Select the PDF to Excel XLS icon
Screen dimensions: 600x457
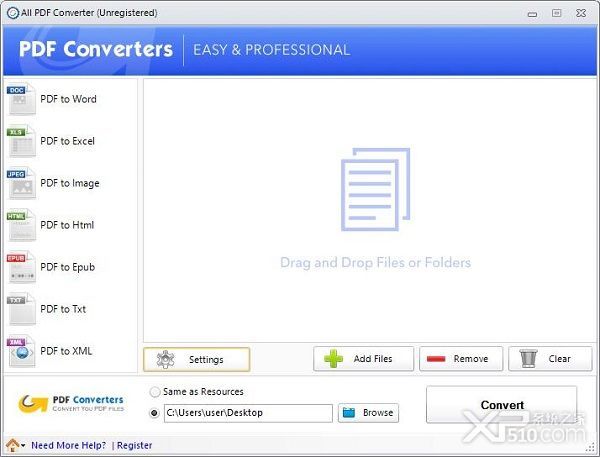point(22,141)
